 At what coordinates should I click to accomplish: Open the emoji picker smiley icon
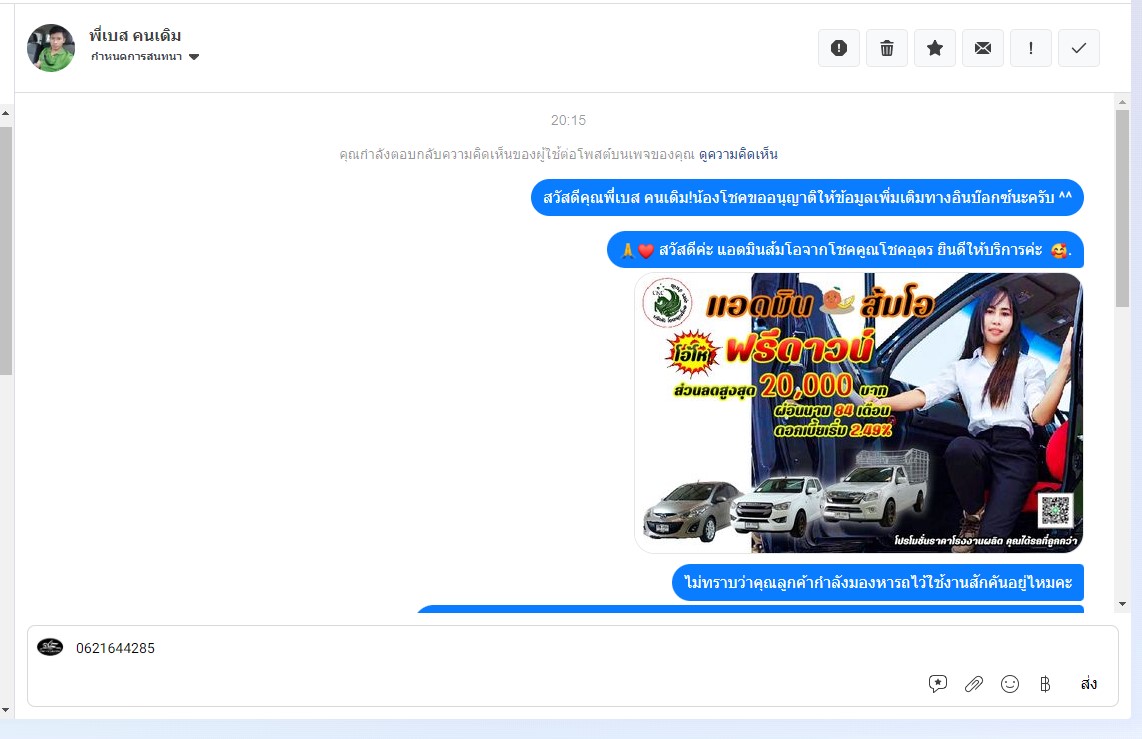point(1010,684)
